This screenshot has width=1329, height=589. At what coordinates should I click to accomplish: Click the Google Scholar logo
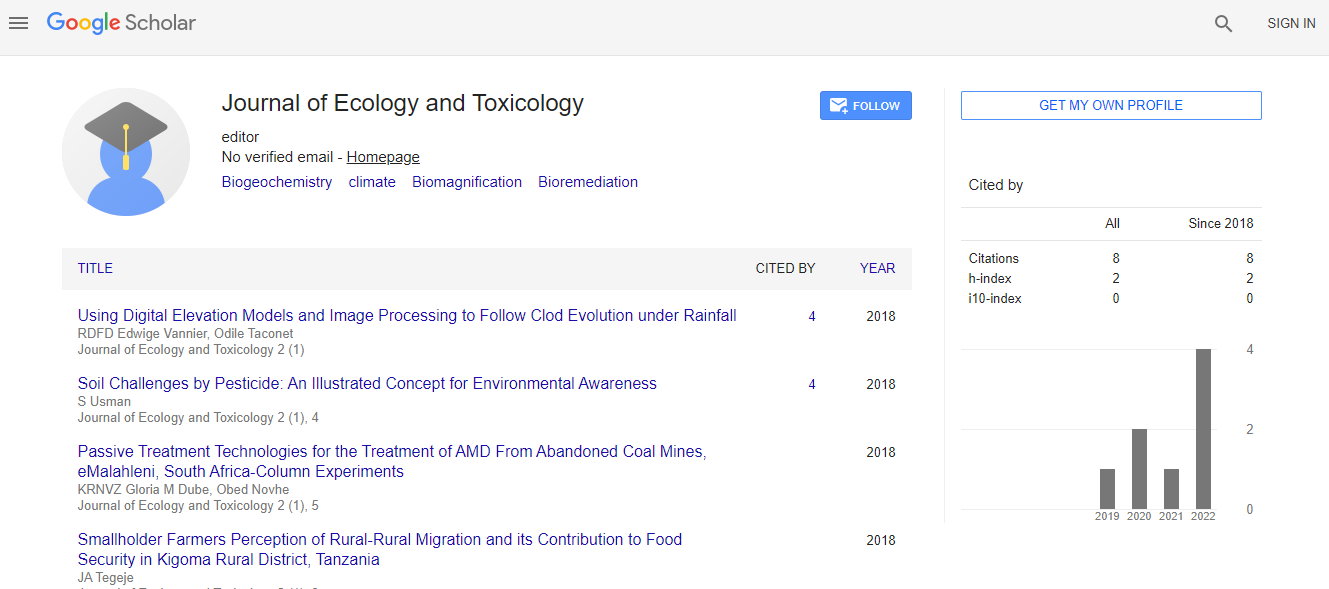pos(121,23)
